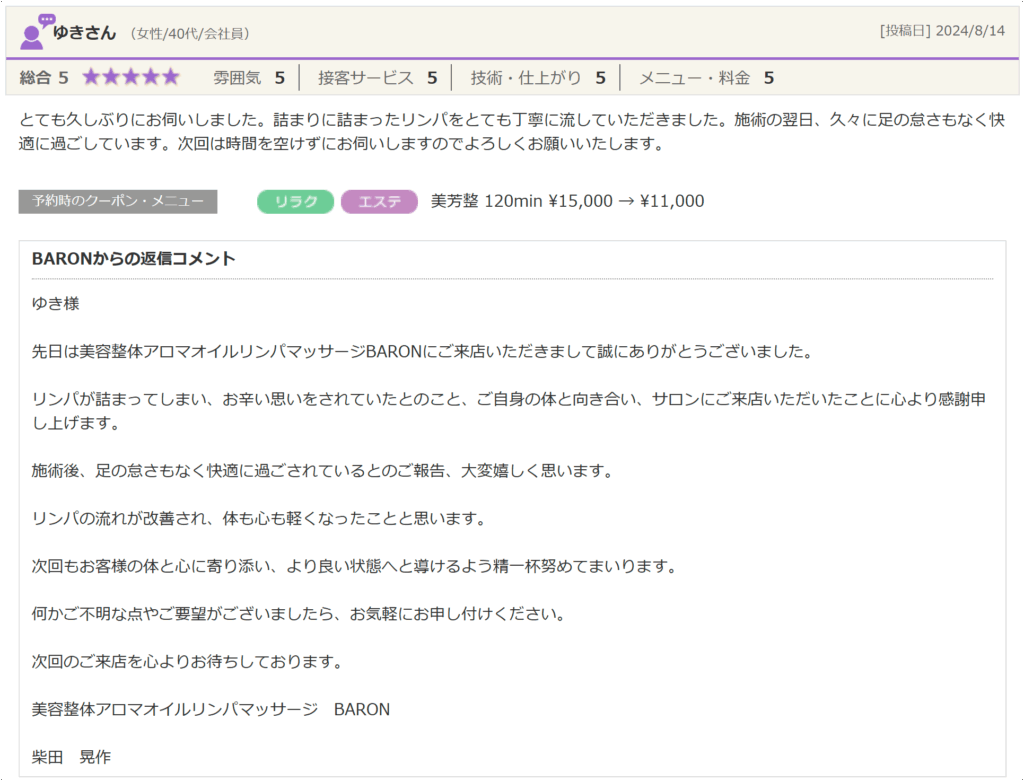This screenshot has width=1024, height=781.
Task: Click line 次回のご来店を心よりお待ちしております
Action: [x=188, y=661]
